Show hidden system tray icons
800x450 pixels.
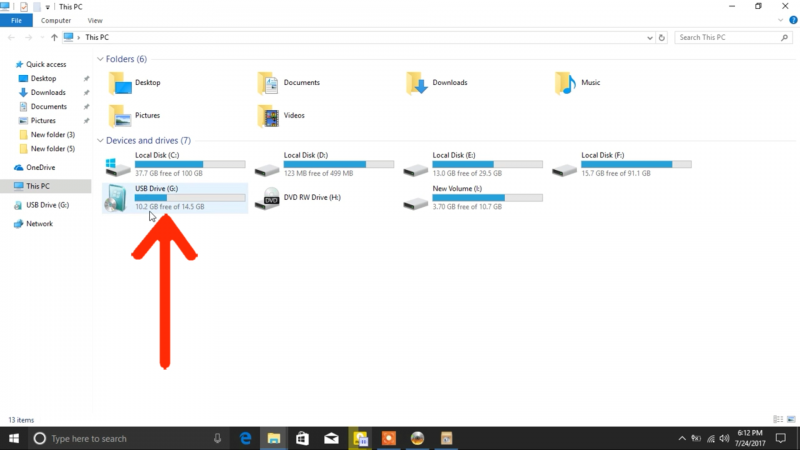coord(682,438)
